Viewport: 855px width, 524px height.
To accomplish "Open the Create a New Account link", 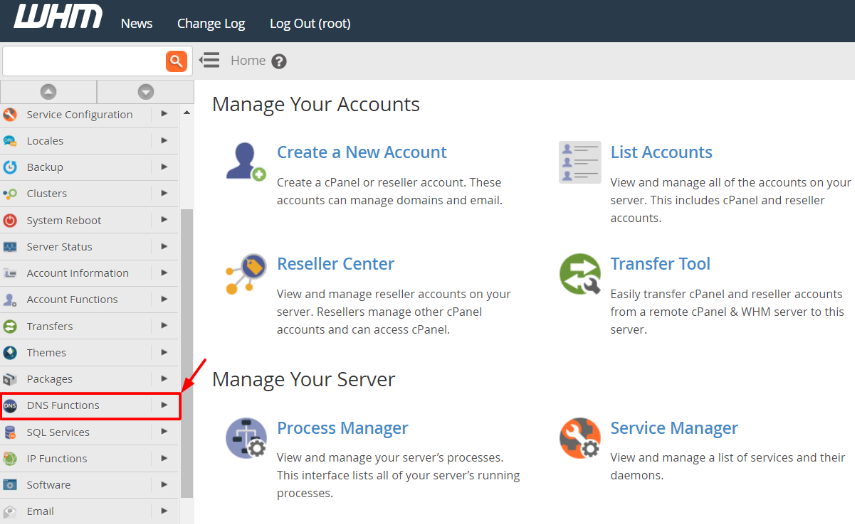I will [x=362, y=152].
